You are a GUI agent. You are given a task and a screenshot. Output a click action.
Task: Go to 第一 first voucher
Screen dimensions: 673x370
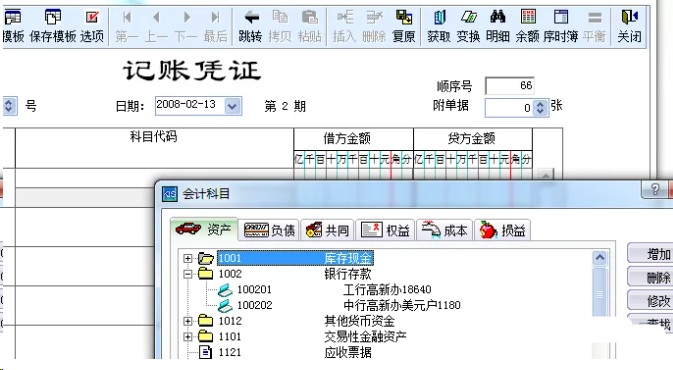127,26
